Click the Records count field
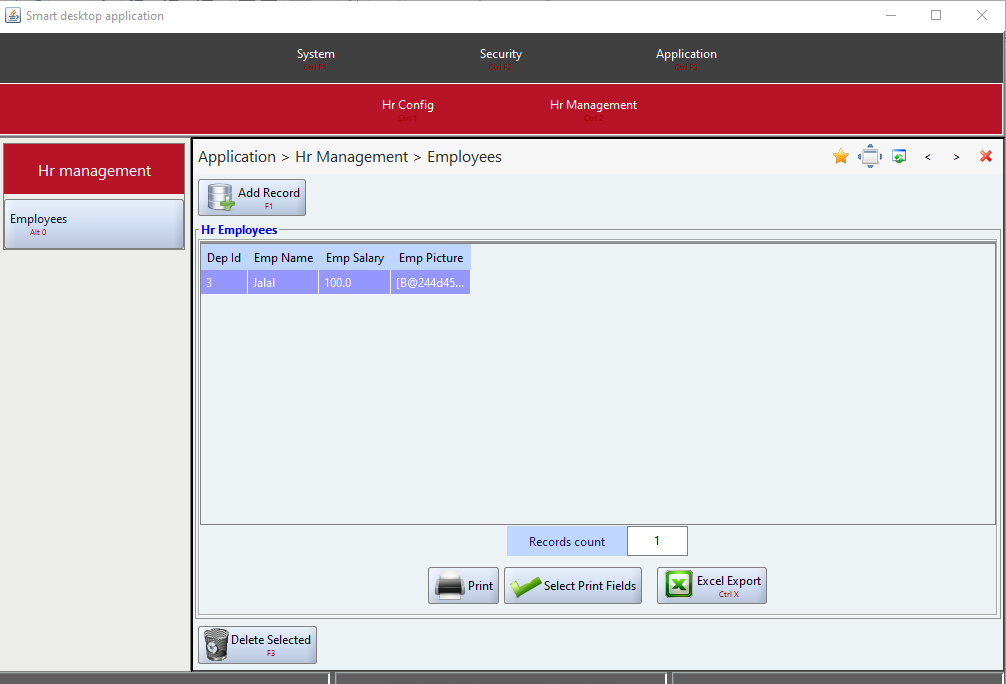The width and height of the screenshot is (1006, 684). pyautogui.click(x=657, y=541)
